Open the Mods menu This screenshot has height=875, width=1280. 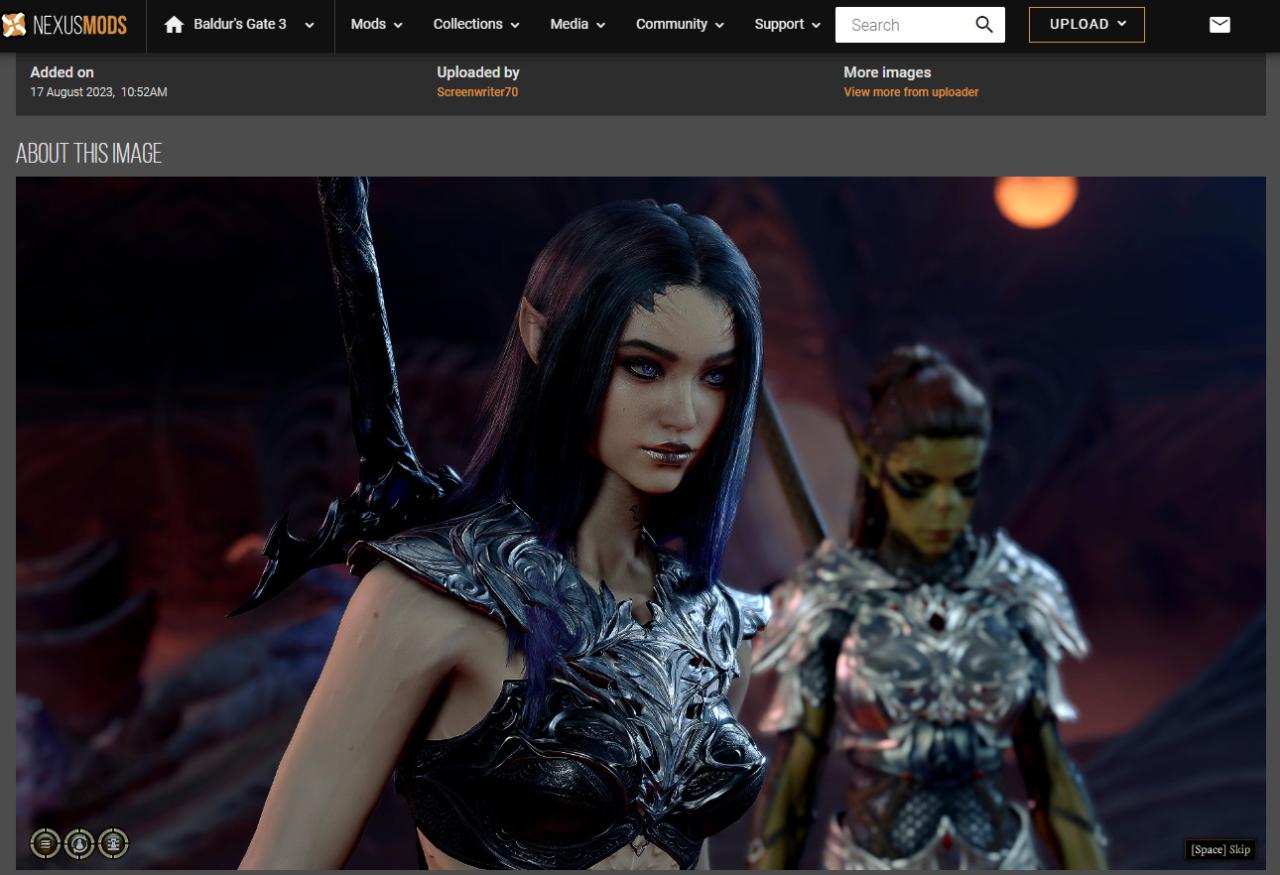click(x=376, y=25)
